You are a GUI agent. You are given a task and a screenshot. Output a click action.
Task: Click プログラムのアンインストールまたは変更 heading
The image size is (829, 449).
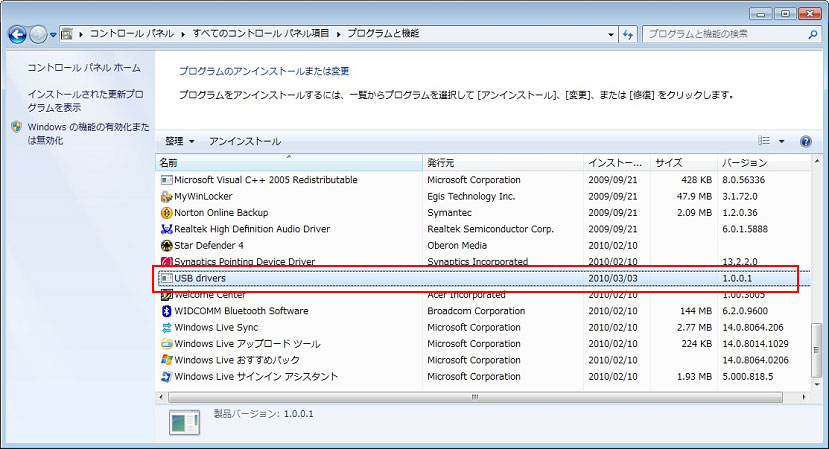tap(264, 71)
